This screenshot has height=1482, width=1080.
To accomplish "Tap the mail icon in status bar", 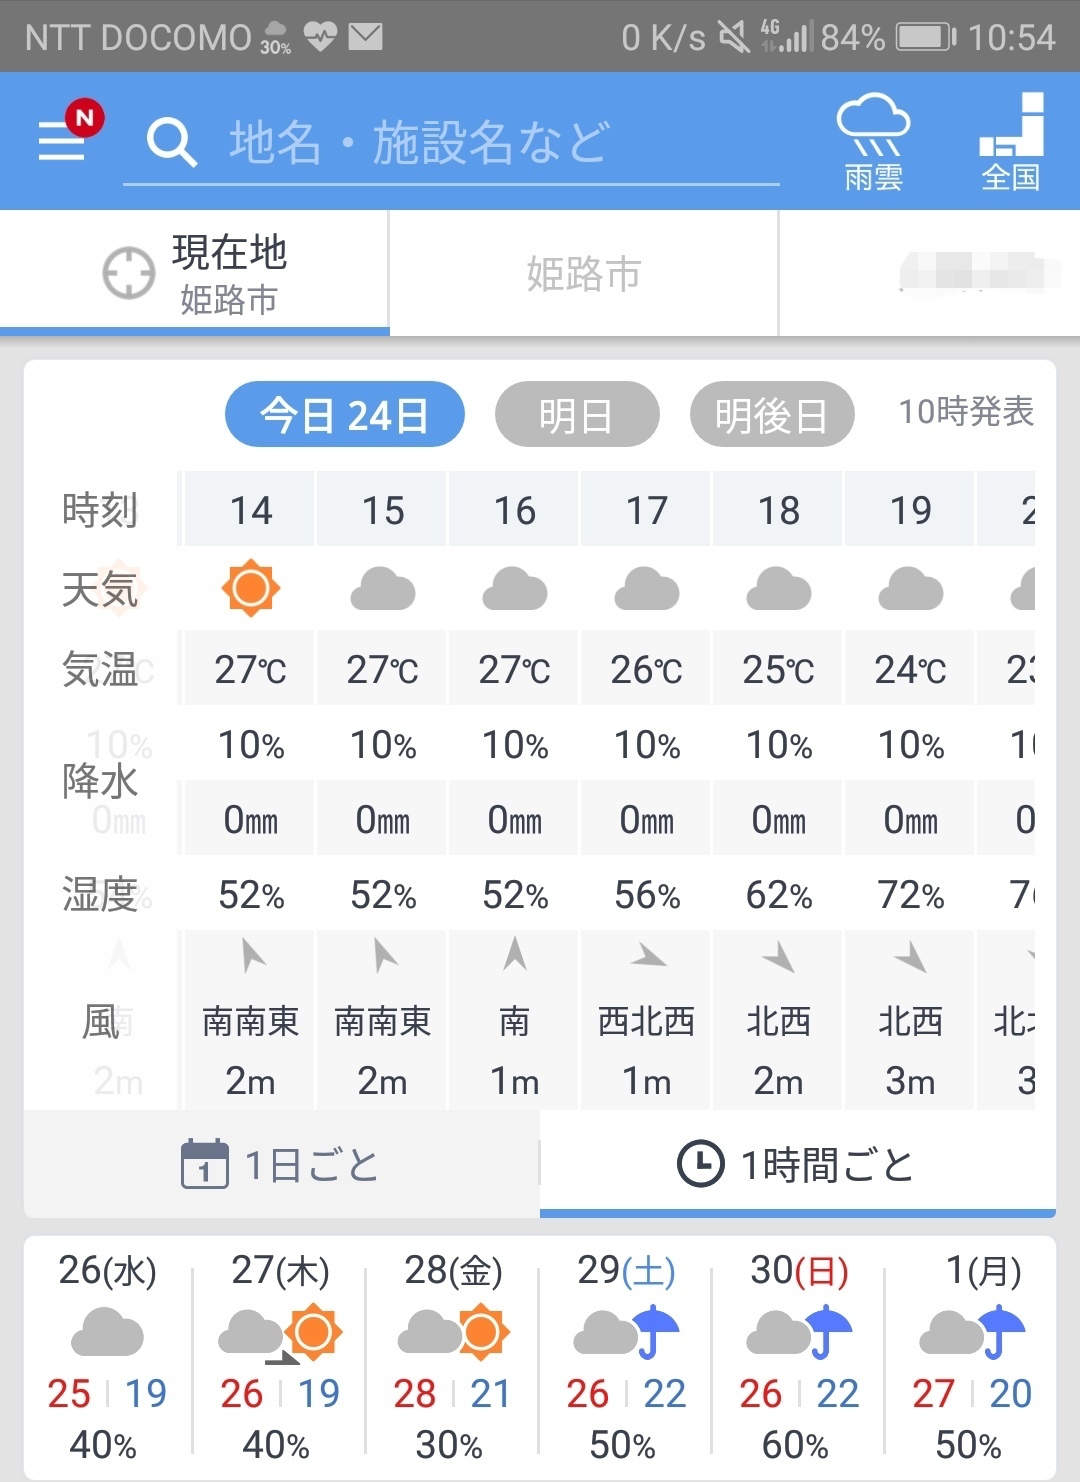I will 365,37.
